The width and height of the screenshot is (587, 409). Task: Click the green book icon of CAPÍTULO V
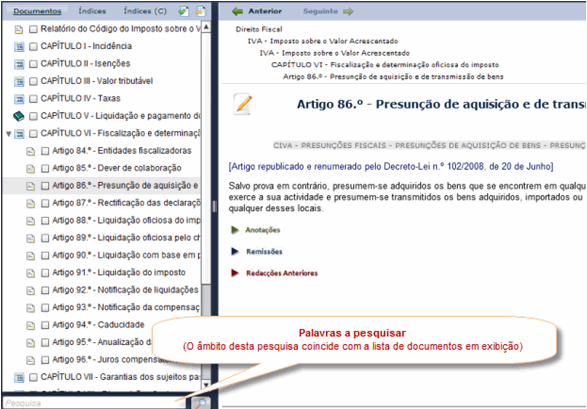pyautogui.click(x=19, y=116)
